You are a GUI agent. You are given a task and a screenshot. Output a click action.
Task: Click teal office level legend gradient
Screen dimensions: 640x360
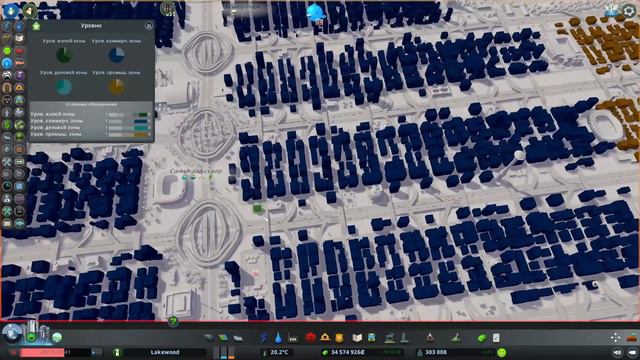click(128, 128)
